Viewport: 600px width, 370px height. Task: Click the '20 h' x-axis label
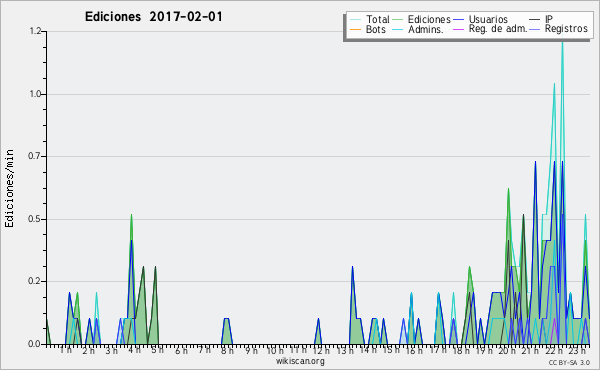click(x=507, y=350)
